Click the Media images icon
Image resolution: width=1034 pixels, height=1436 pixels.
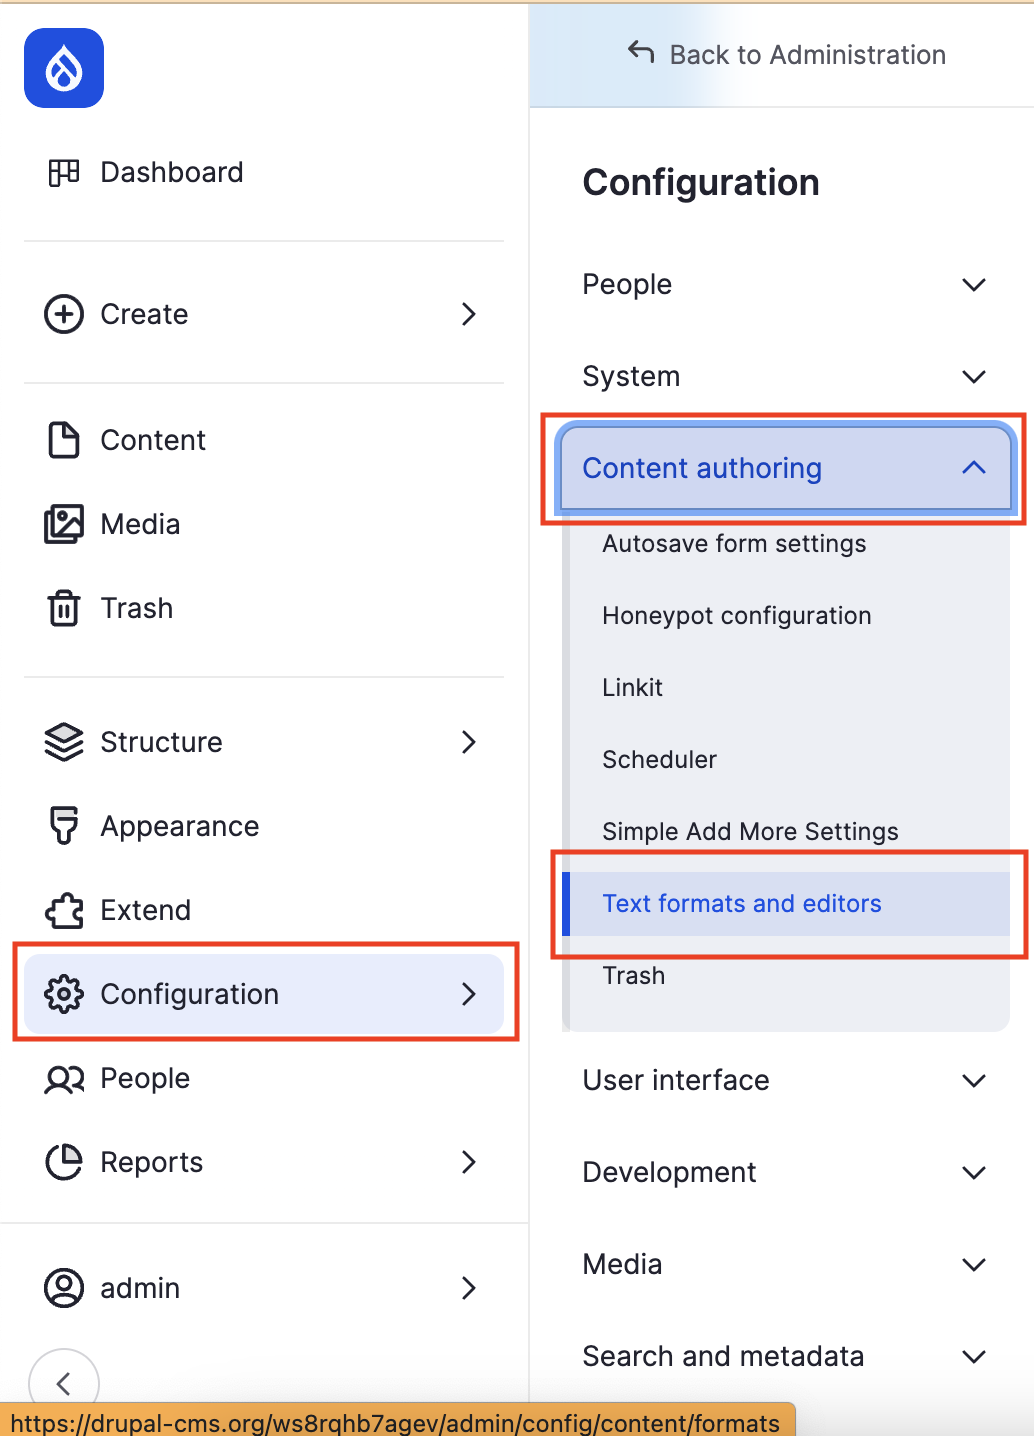64,524
